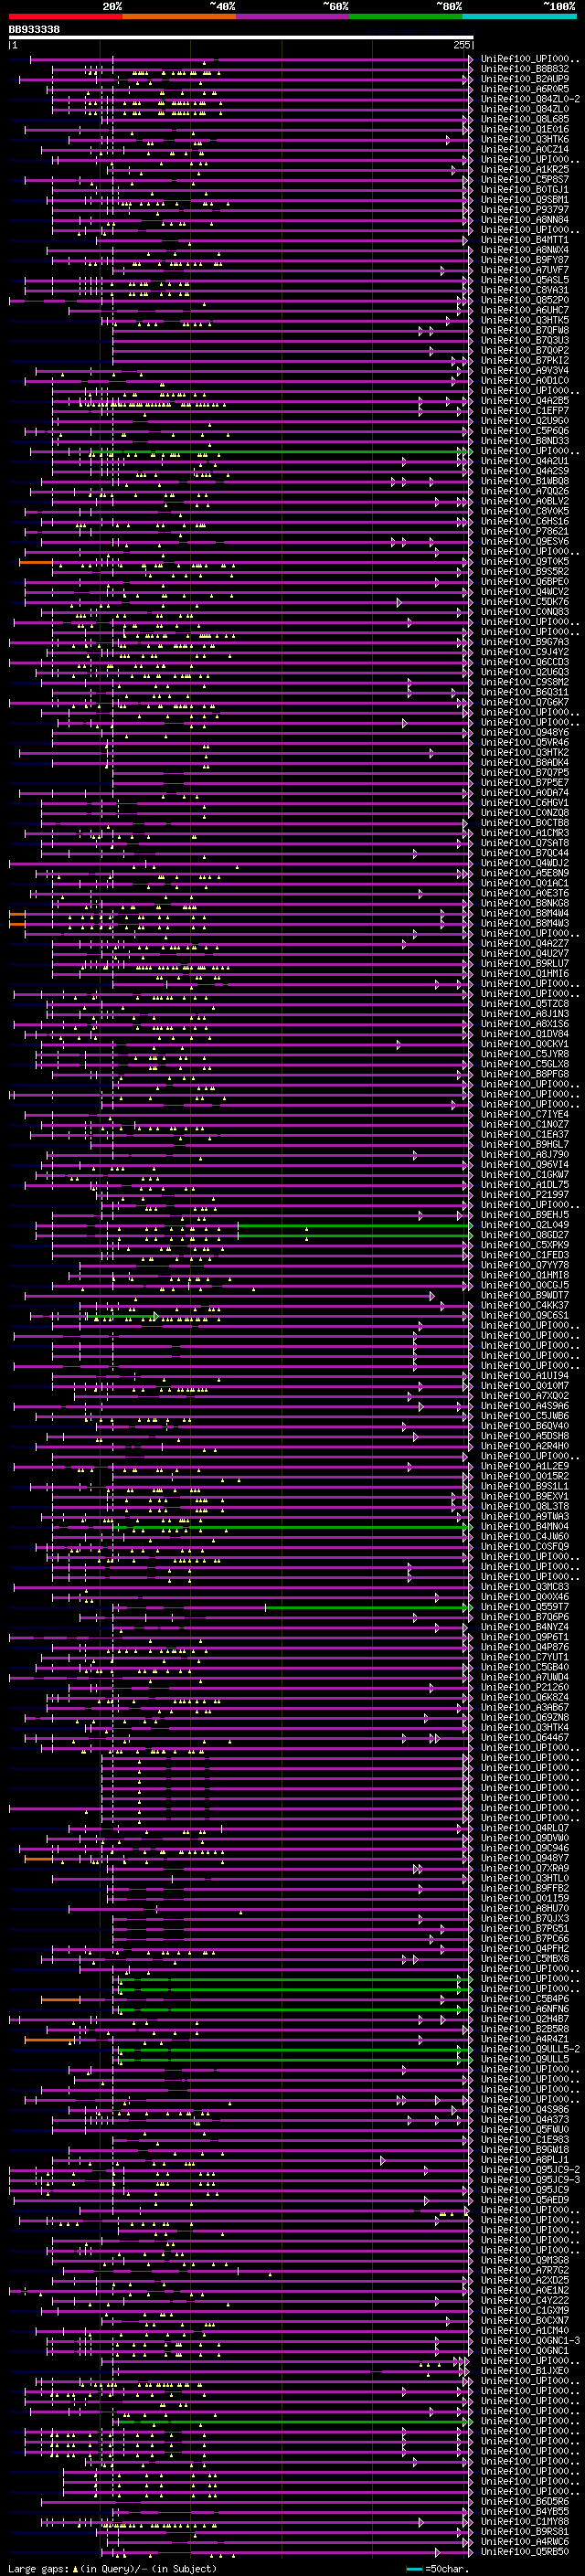Image resolution: width=585 pixels, height=2576 pixels.
Task: Select label UniRef100_Q96VI4
Action: coord(525,1164)
